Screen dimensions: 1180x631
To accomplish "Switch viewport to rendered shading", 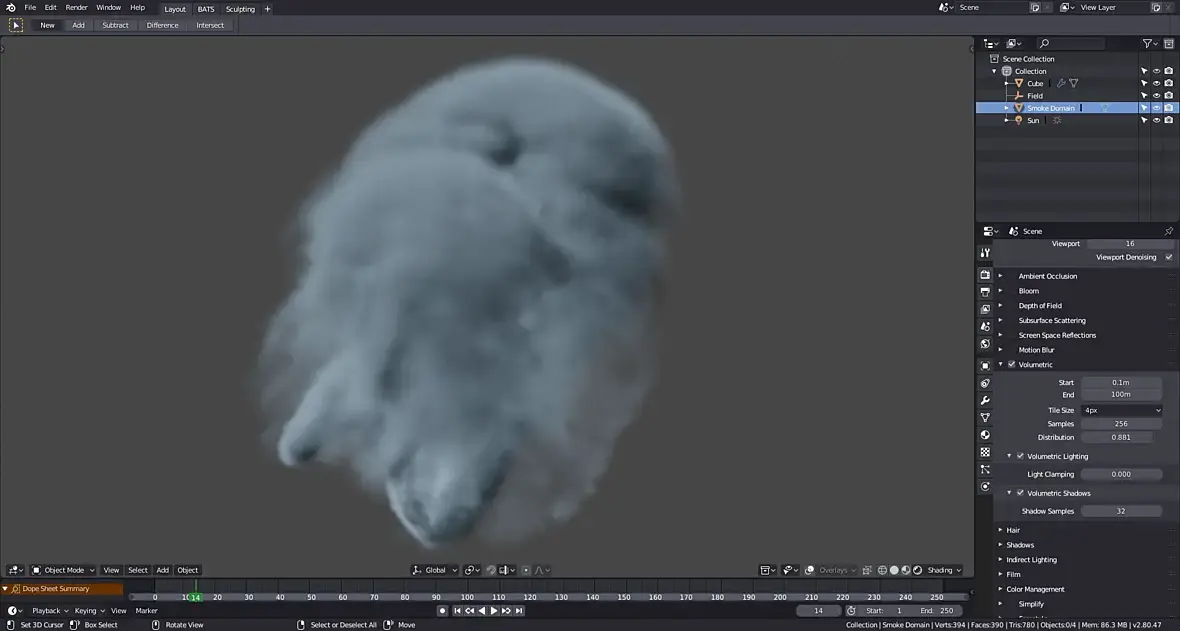I will click(917, 570).
